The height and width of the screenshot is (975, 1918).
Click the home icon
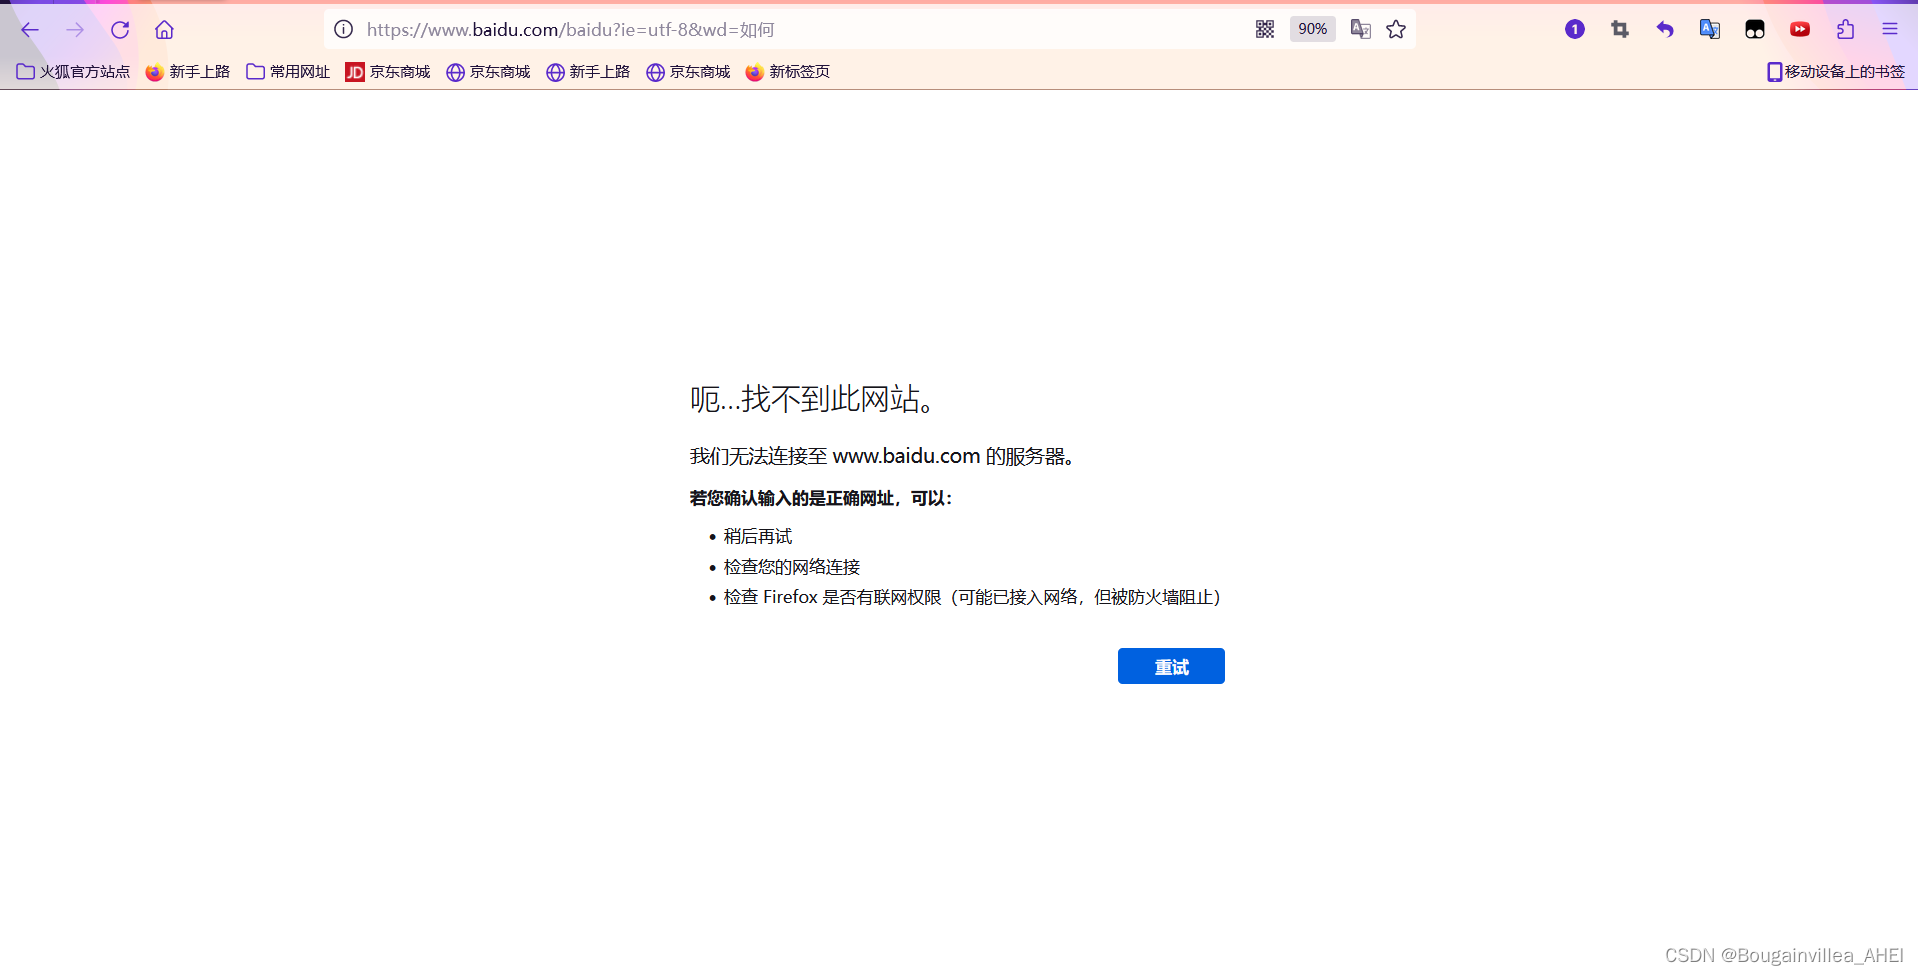[x=165, y=29]
